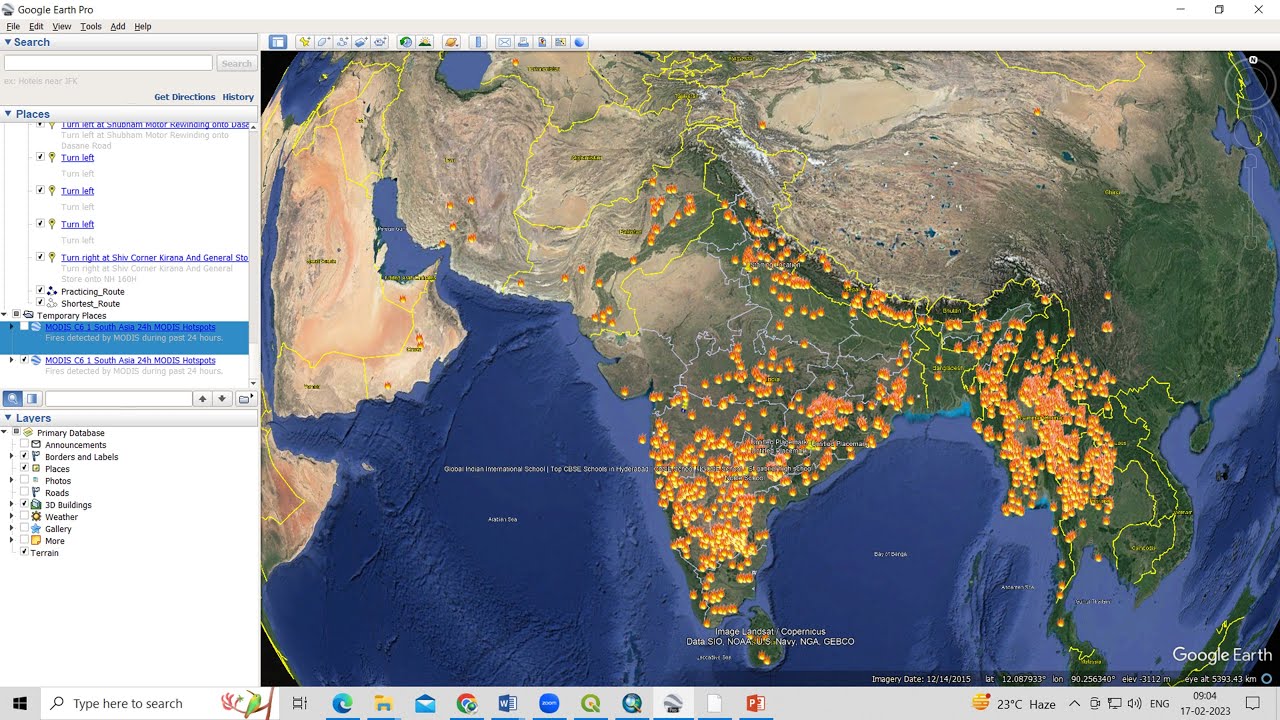Open the Help menu
Viewport: 1280px width, 720px height.
coord(143,26)
